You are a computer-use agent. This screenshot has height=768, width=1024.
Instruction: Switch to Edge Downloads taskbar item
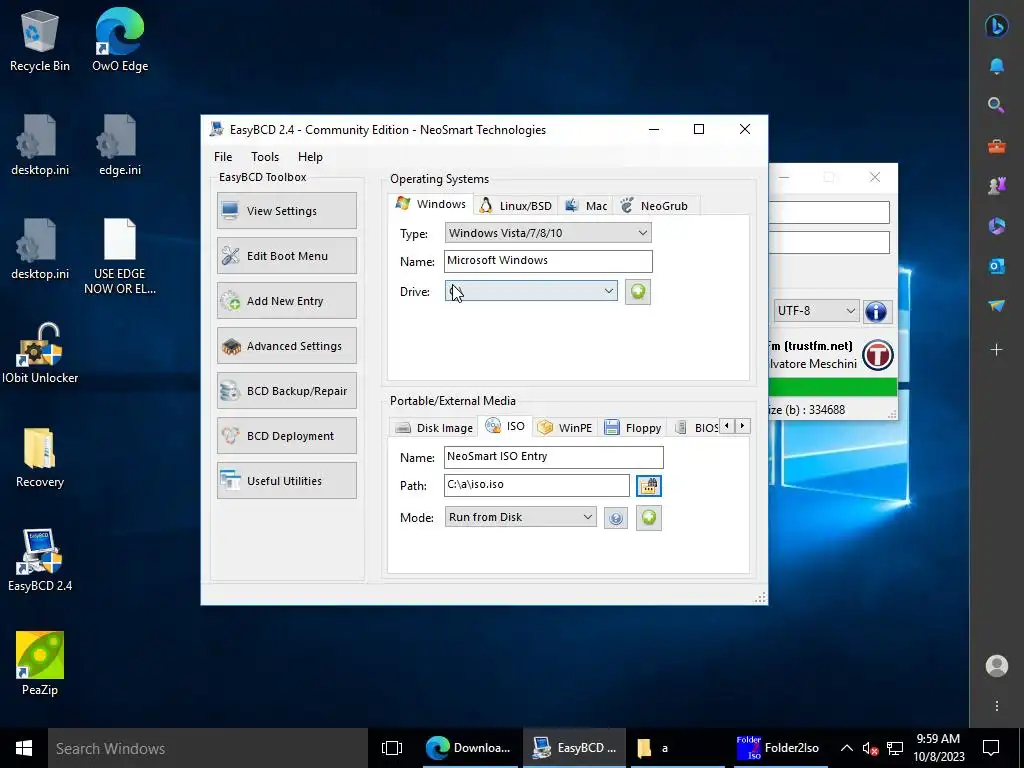click(468, 748)
